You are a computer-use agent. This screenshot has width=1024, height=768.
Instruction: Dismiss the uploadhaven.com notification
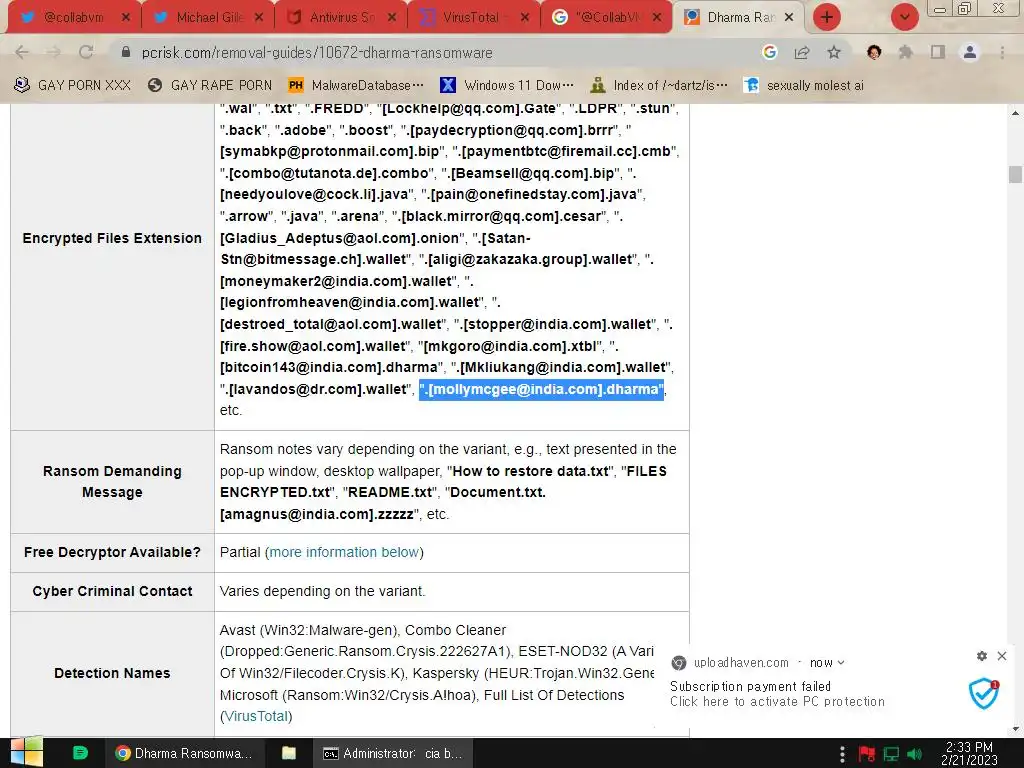pyautogui.click(x=1002, y=656)
